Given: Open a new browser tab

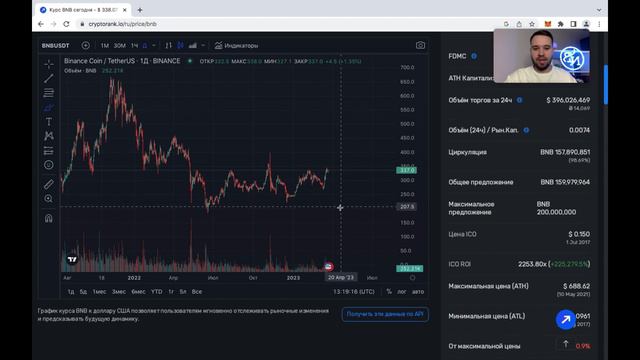Looking at the screenshot, I should coord(140,10).
